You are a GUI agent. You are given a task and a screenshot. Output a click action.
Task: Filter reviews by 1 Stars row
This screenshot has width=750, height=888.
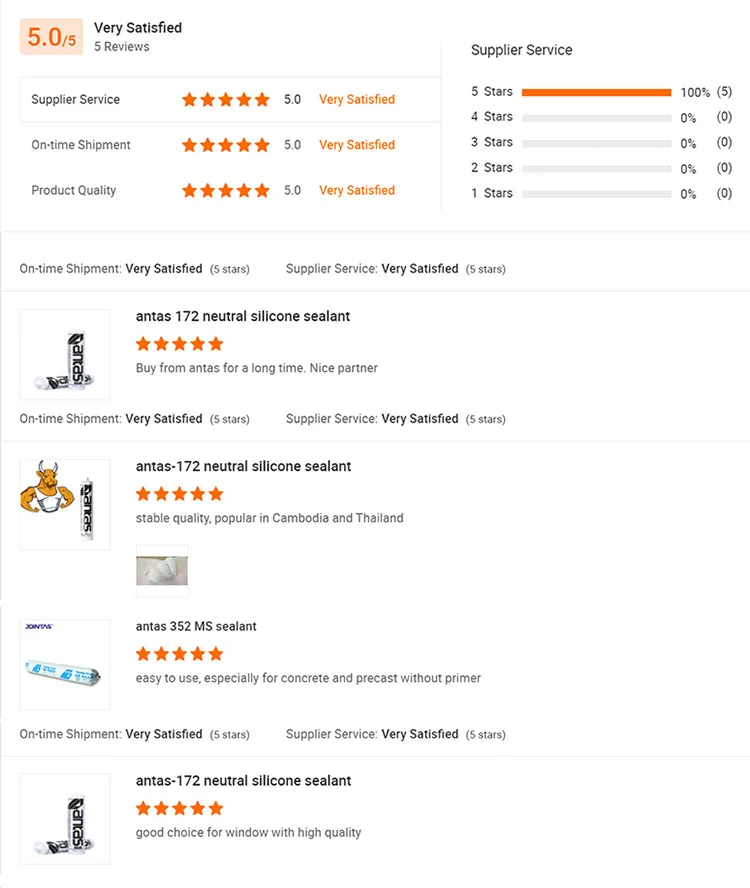pos(596,193)
